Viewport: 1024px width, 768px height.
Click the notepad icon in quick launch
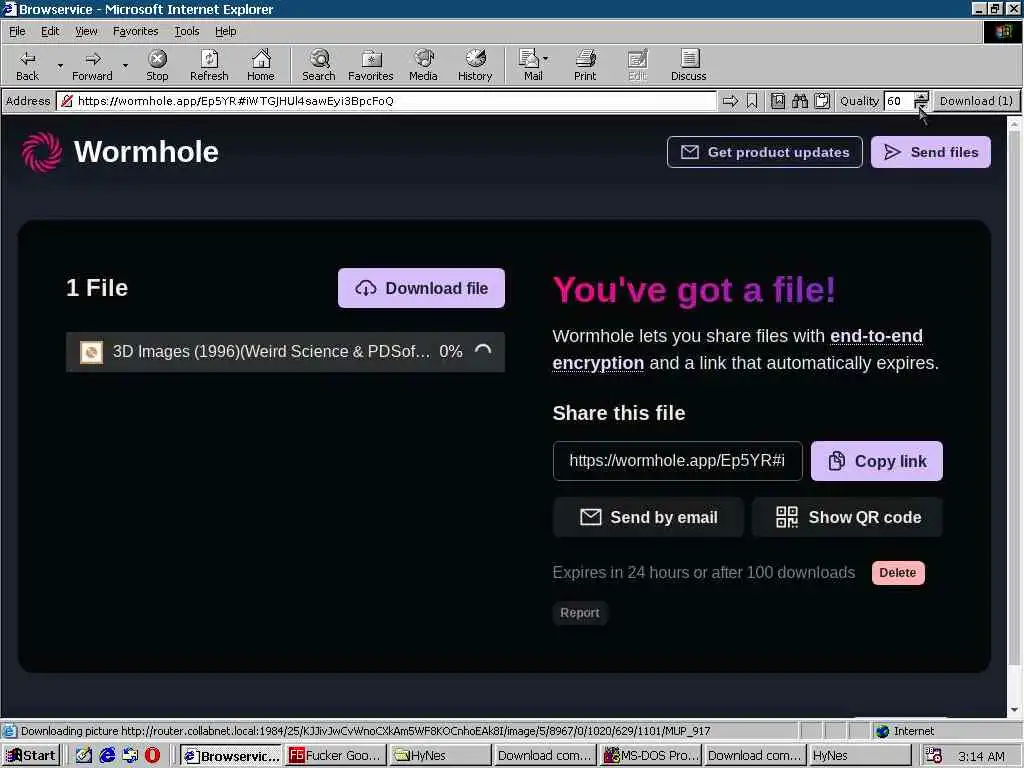click(x=84, y=756)
